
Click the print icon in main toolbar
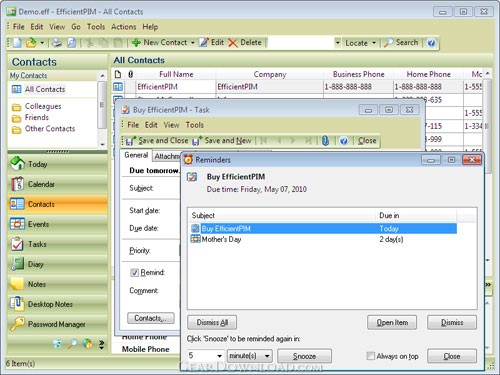coord(57,43)
